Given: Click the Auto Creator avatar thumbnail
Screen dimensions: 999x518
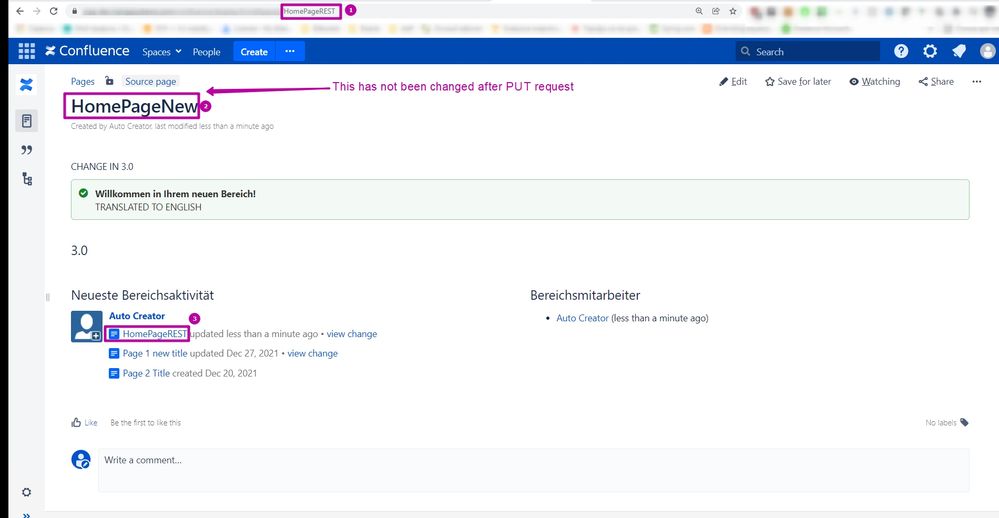Looking at the screenshot, I should [87, 326].
